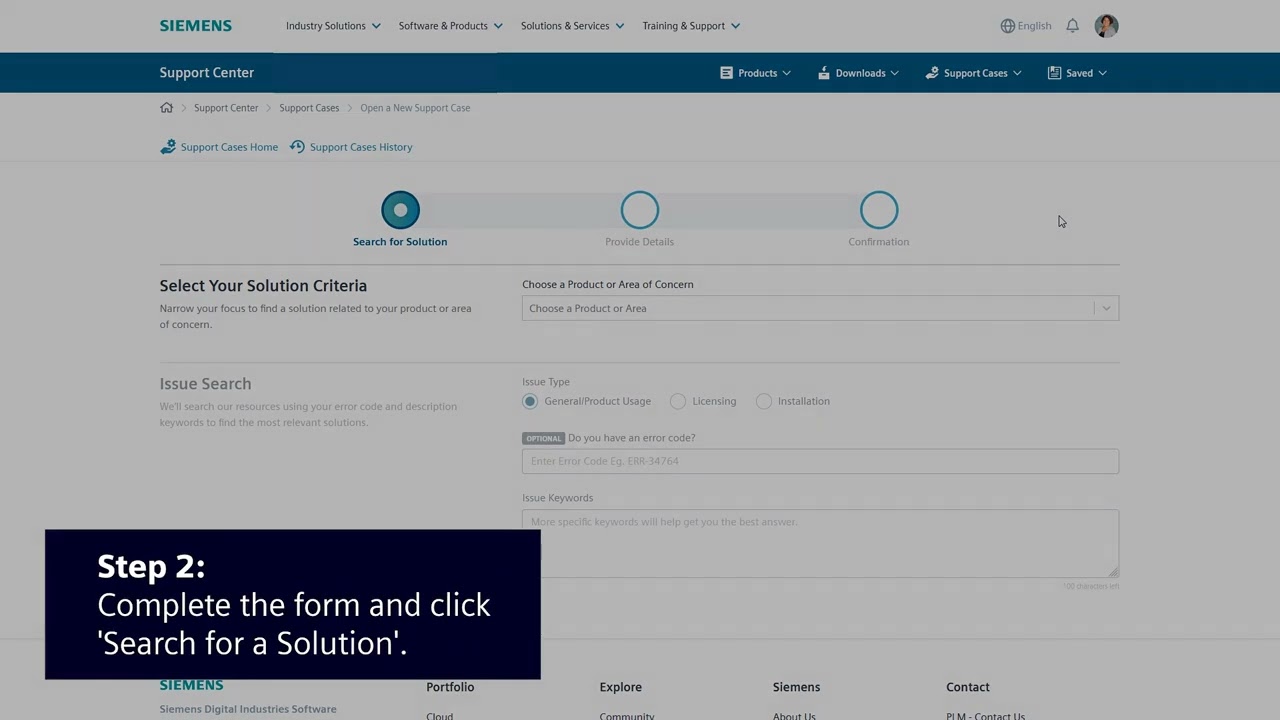Screen dimensions: 1280x720
Task: Click the Support Cases History clock icon
Action: (x=297, y=147)
